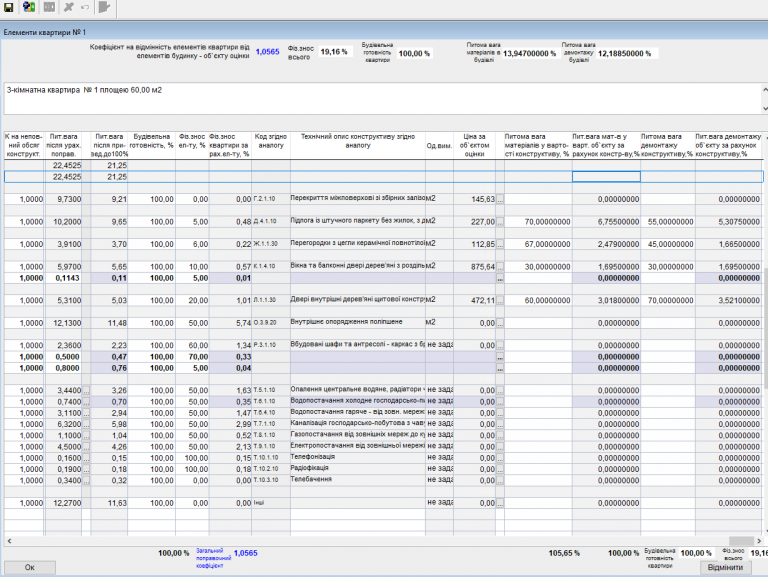Open ellipsis lookup beside price 145,63
Viewport: 768px width, 577px height.
[x=500, y=200]
